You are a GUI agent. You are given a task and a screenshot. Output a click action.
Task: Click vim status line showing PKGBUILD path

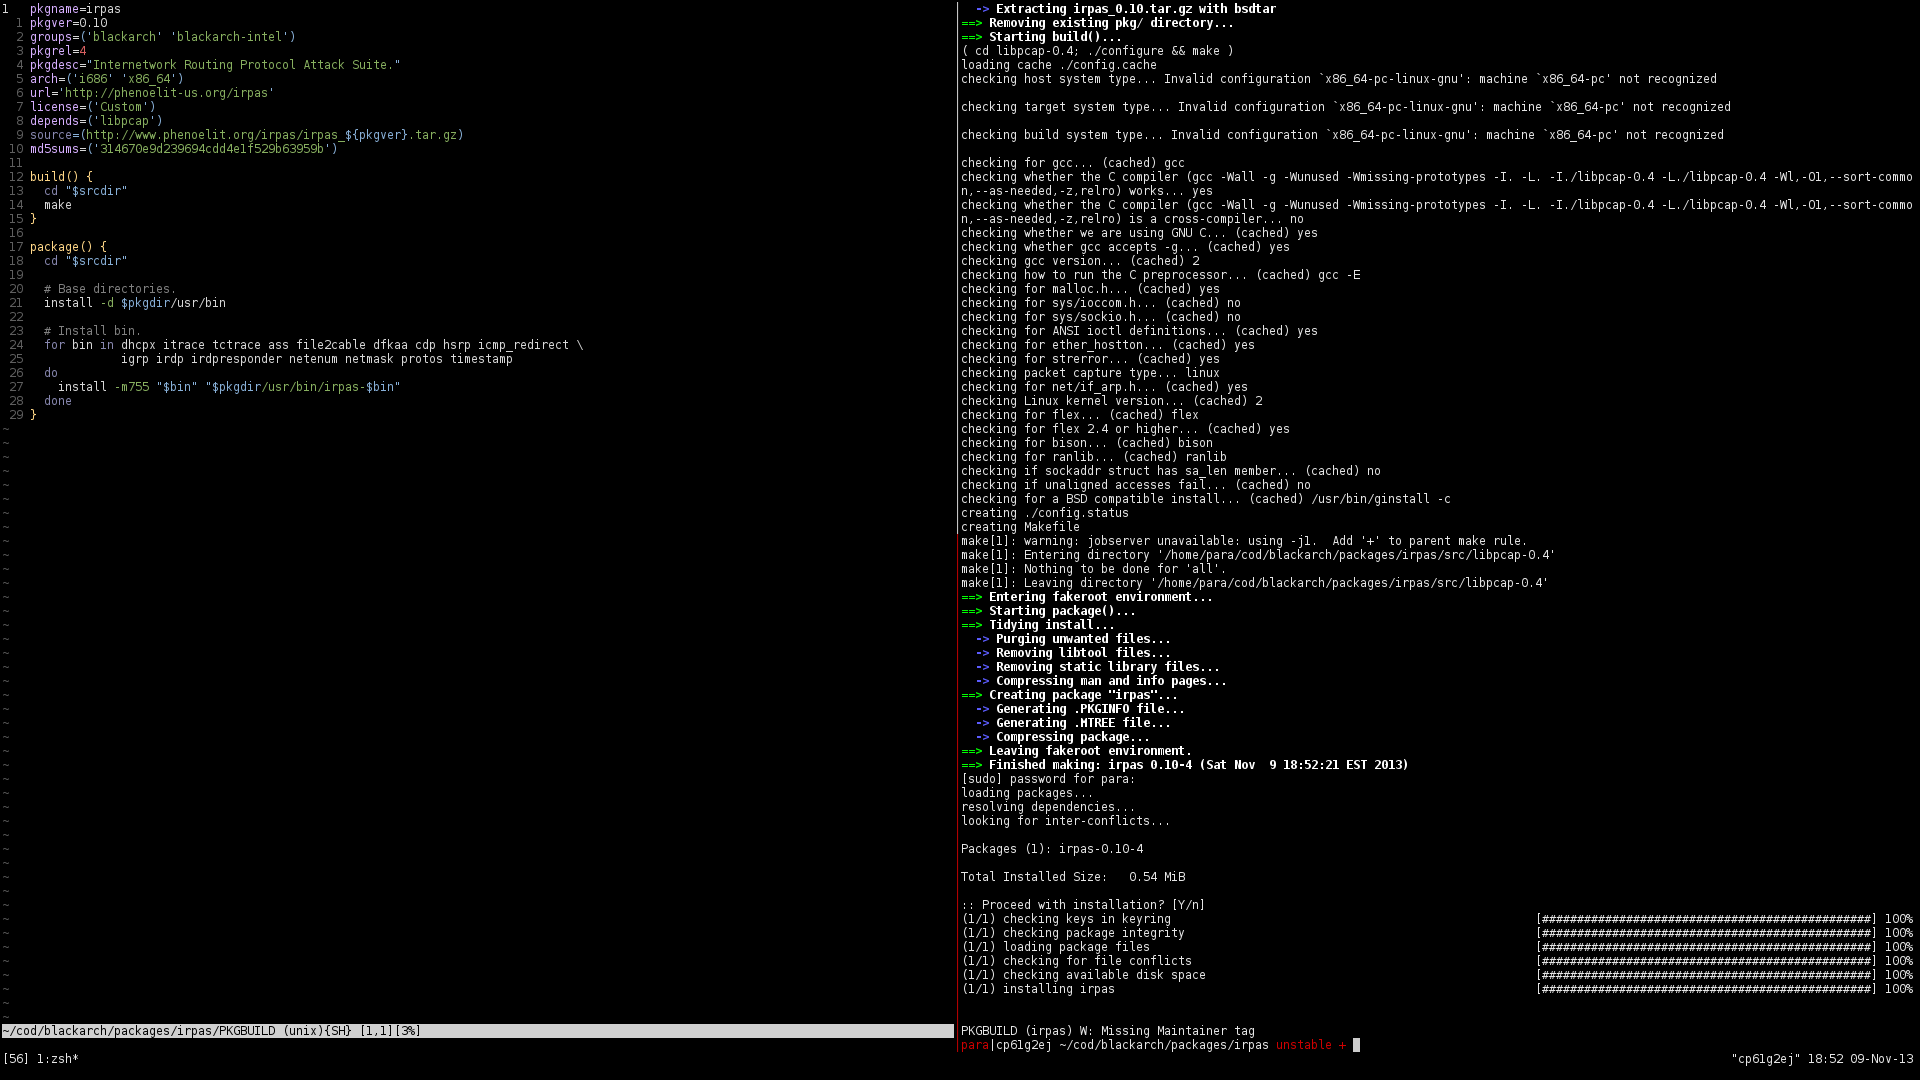[x=478, y=1031]
